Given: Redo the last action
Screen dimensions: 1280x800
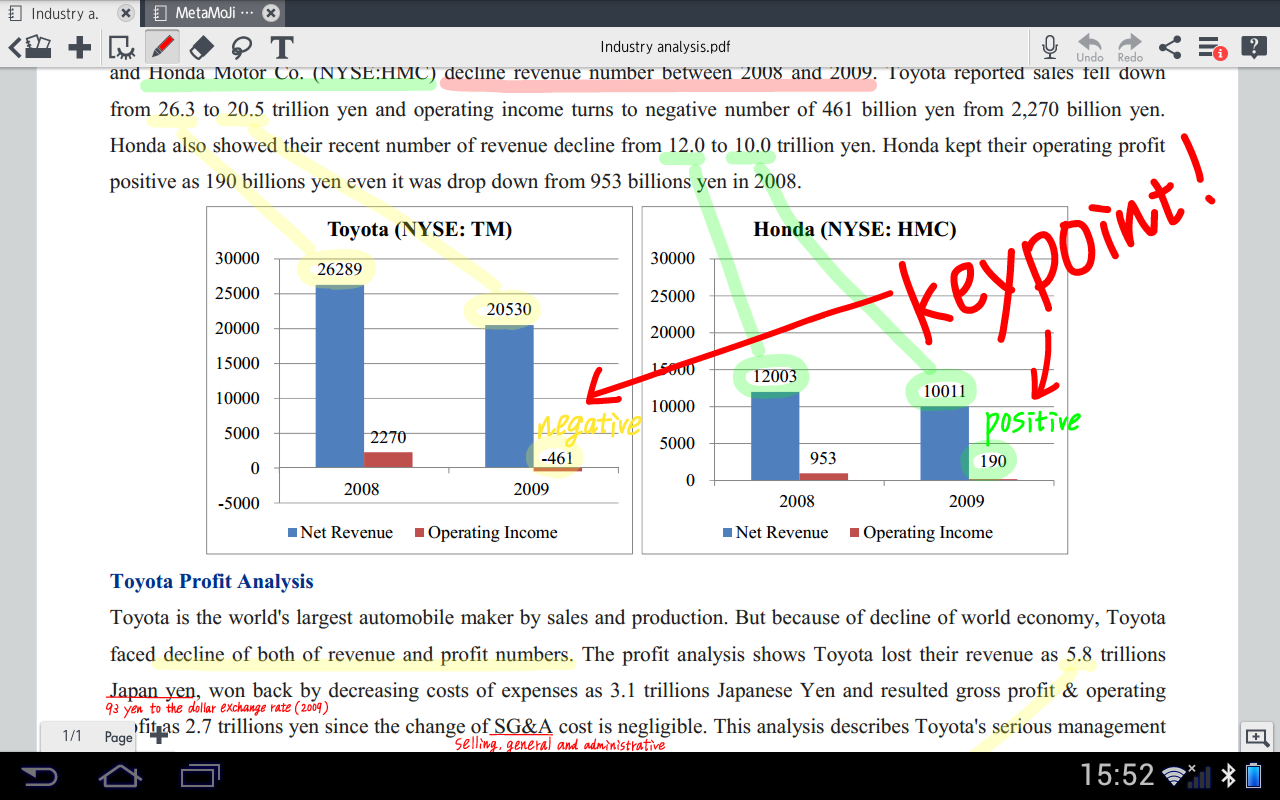Looking at the screenshot, I should click(x=1130, y=47).
